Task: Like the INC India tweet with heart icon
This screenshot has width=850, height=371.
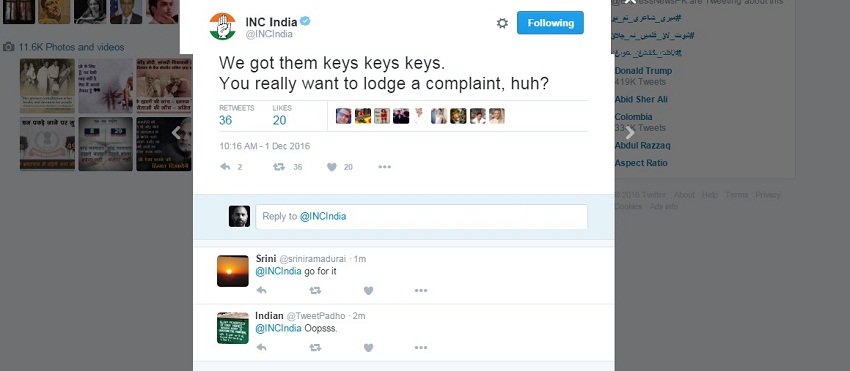Action: 332,167
